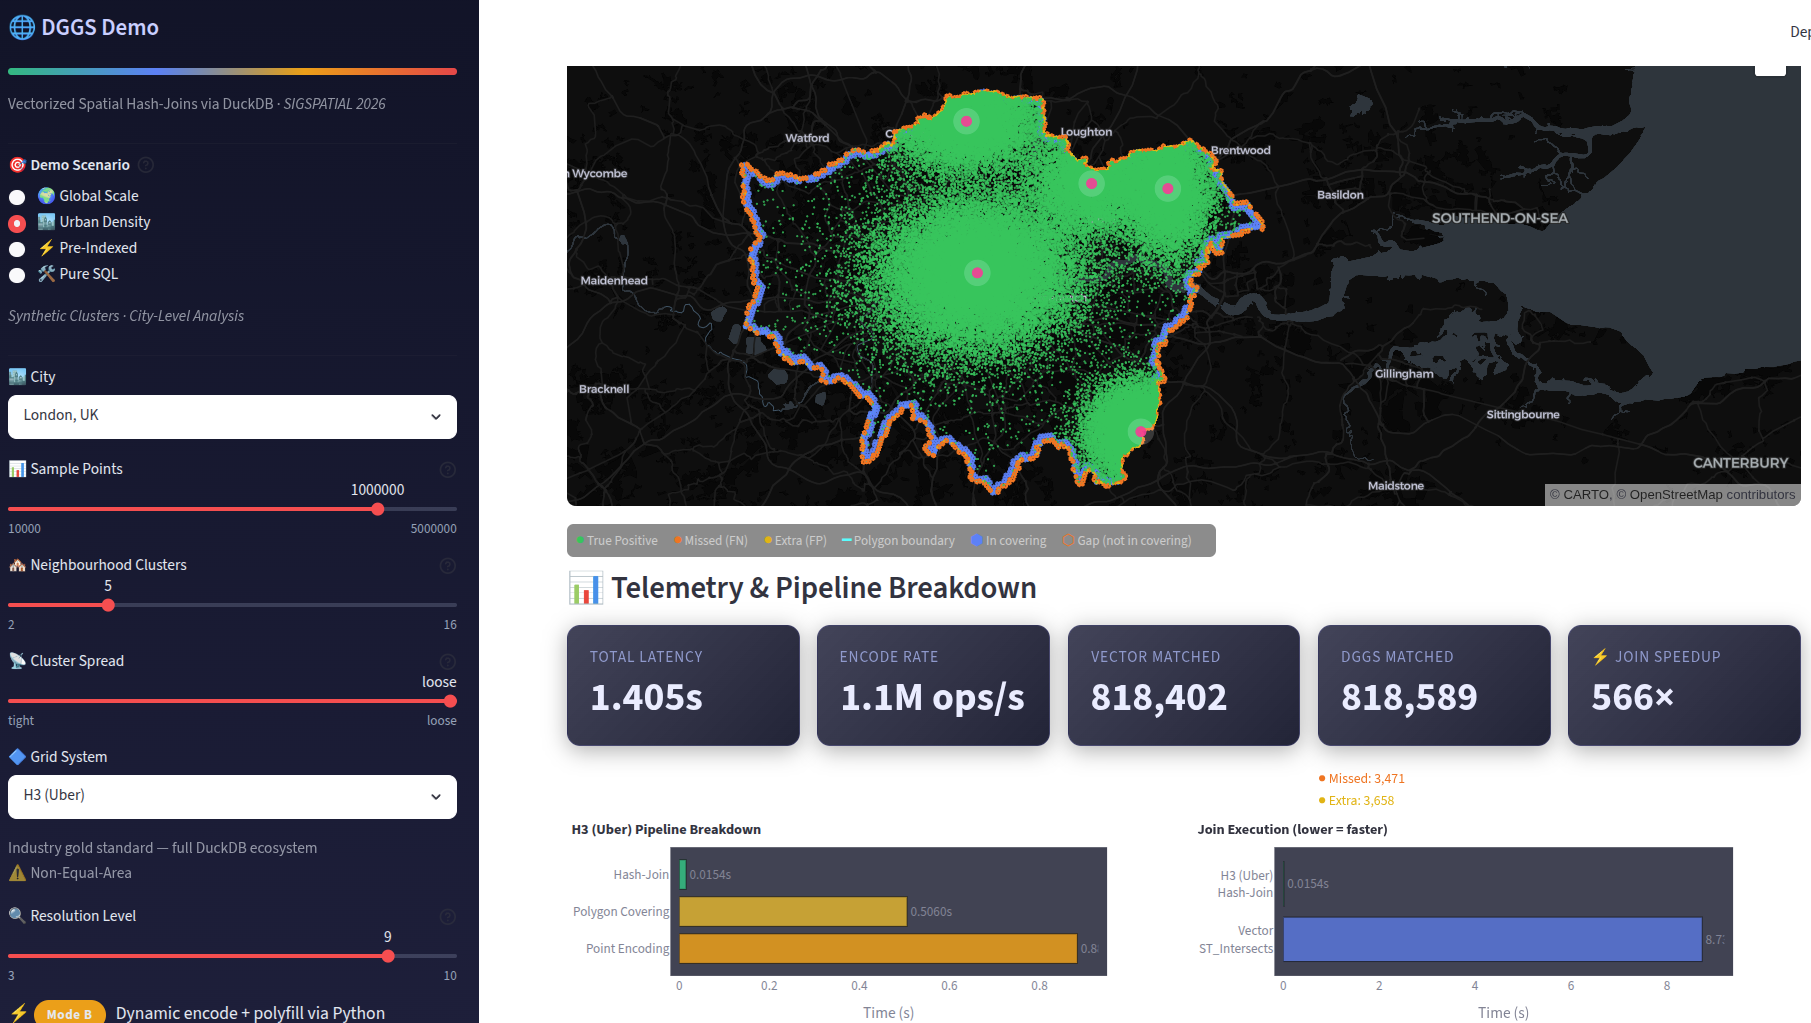Click the lightning icon beside Pre-Indexed
This screenshot has width=1811, height=1023.
tap(46, 248)
